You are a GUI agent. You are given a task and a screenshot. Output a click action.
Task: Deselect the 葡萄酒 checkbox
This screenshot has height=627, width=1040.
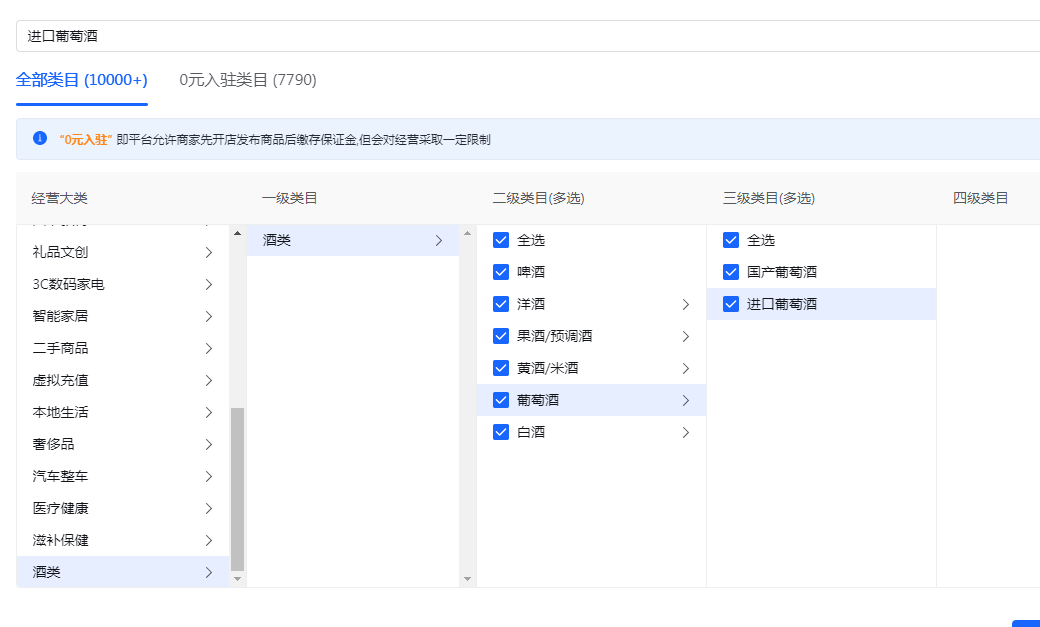501,399
